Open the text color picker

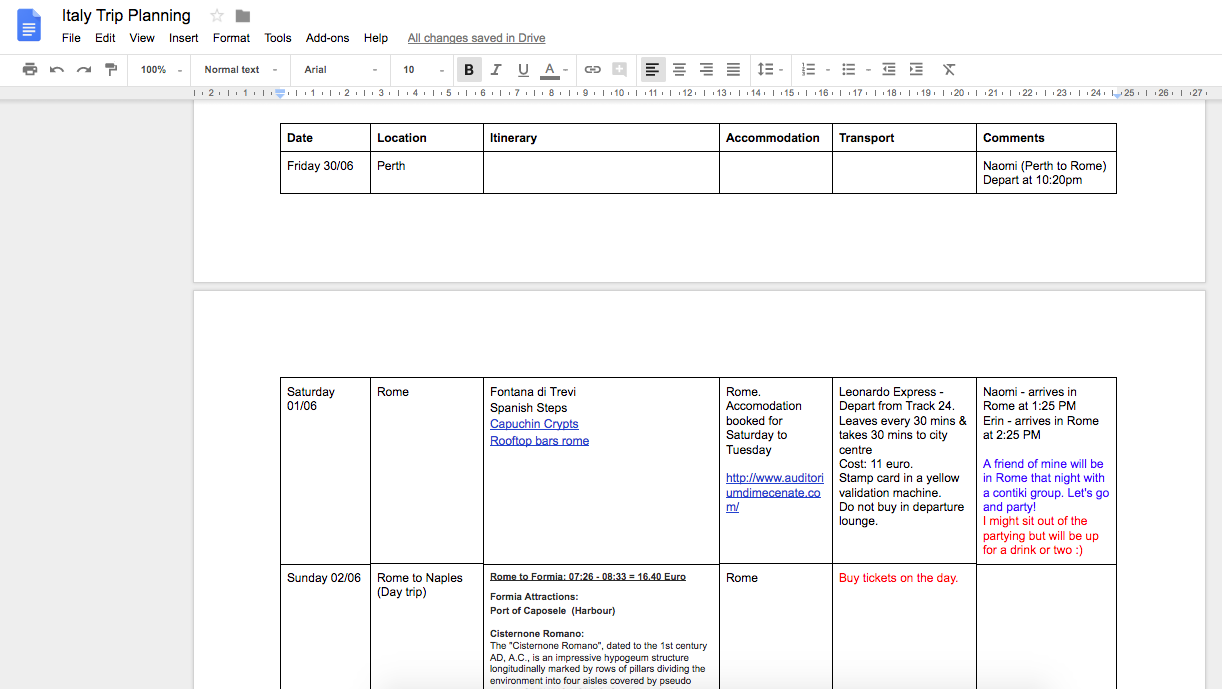pos(554,70)
